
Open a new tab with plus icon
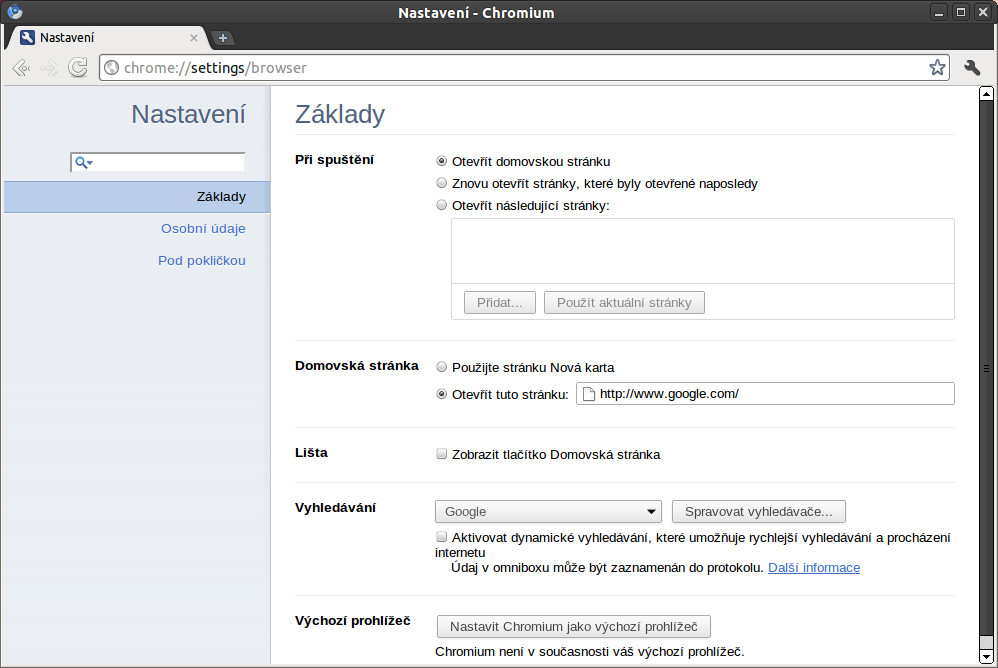pos(223,38)
